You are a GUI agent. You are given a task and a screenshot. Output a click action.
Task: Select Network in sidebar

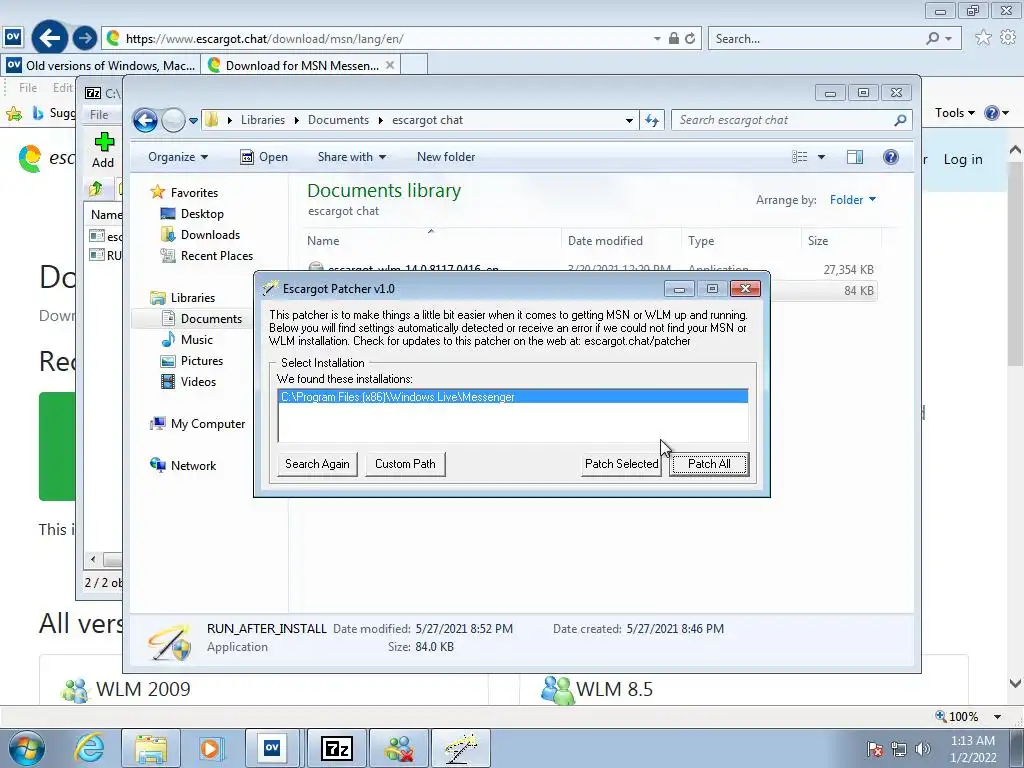193,466
